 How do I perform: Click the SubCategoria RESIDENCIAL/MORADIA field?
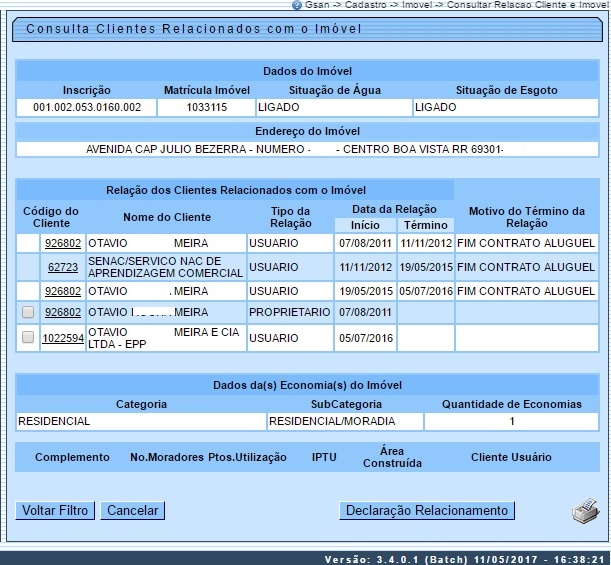pos(345,421)
